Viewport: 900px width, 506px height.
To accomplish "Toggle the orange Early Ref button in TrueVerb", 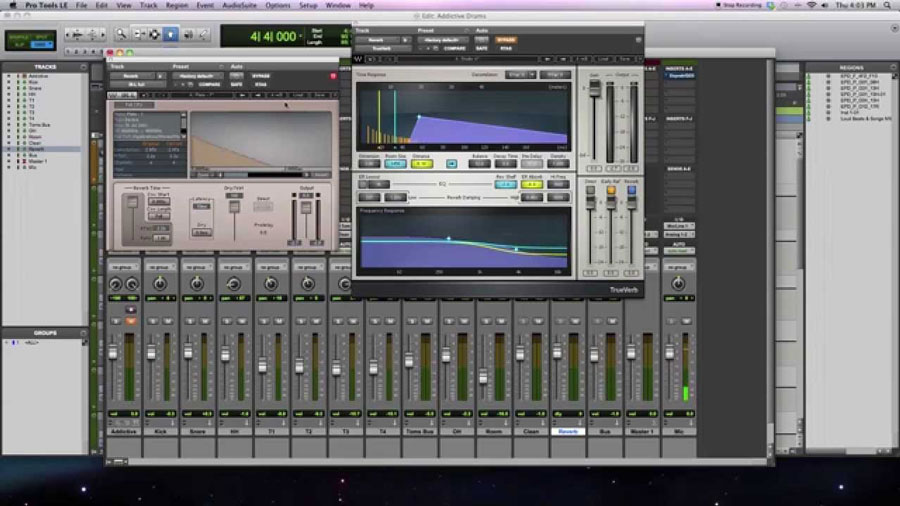I will 611,190.
